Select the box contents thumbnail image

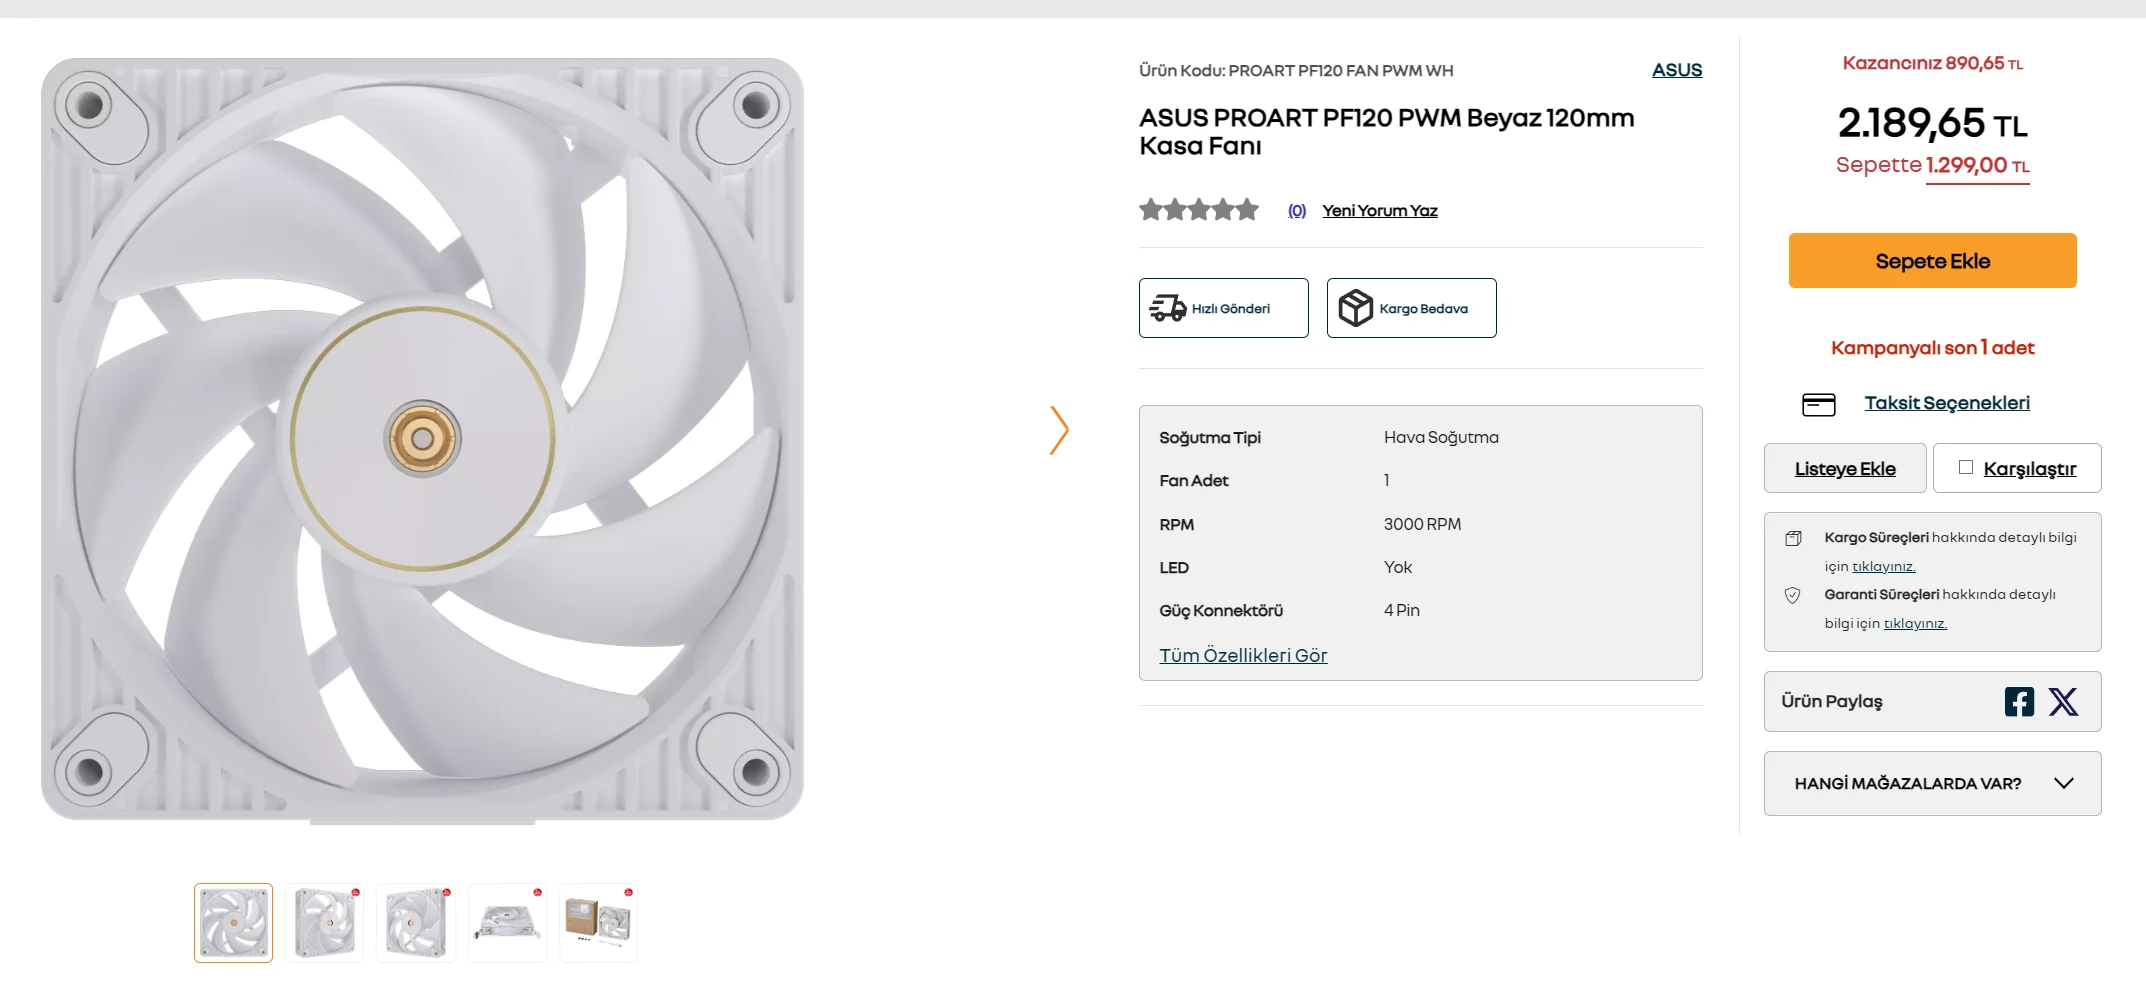tap(598, 923)
